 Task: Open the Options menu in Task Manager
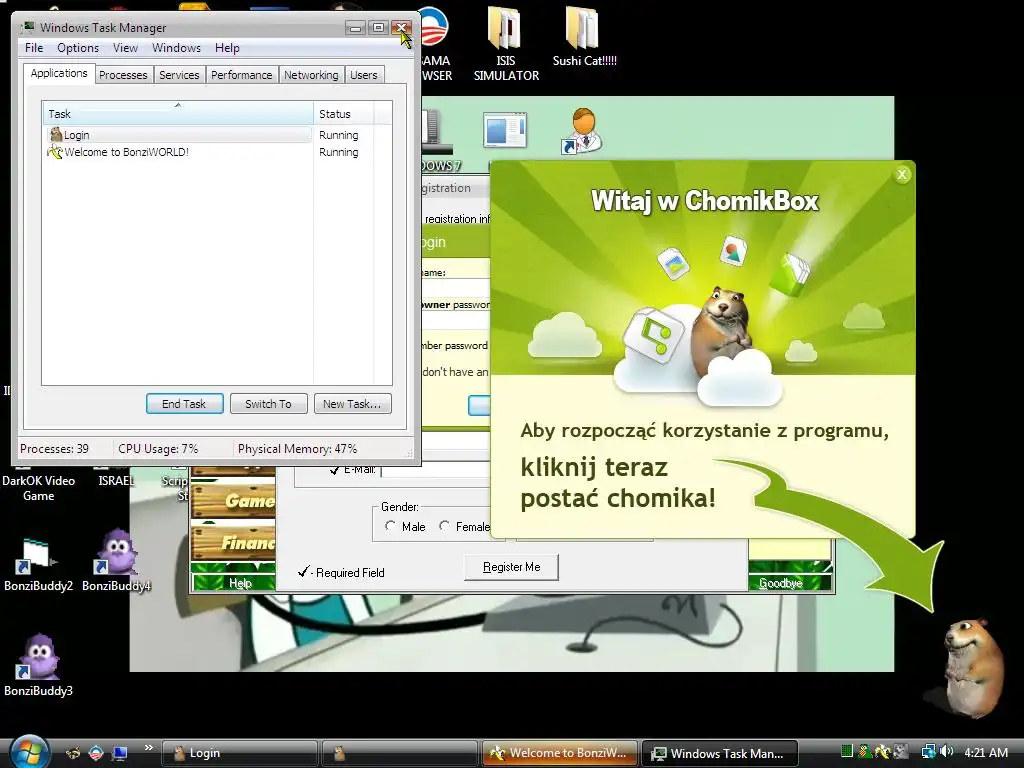[x=78, y=48]
